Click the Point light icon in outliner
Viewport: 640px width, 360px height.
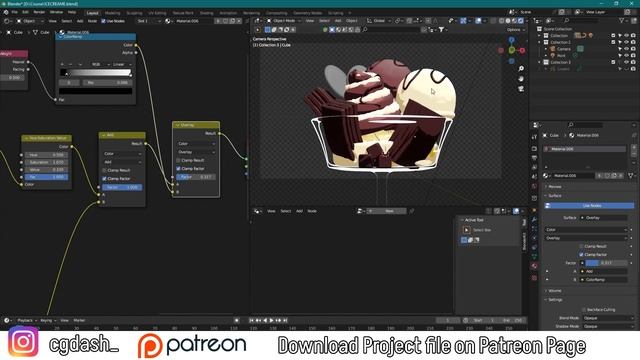(x=553, y=56)
